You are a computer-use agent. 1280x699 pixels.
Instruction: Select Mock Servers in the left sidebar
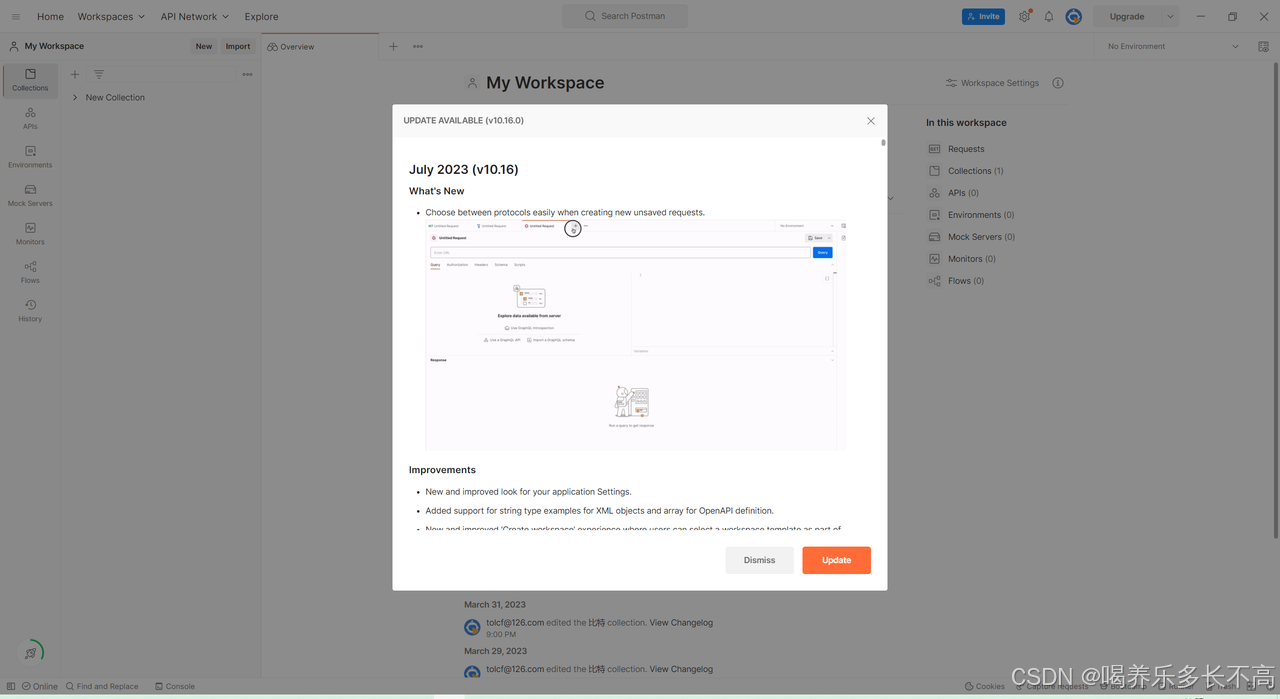coord(30,196)
